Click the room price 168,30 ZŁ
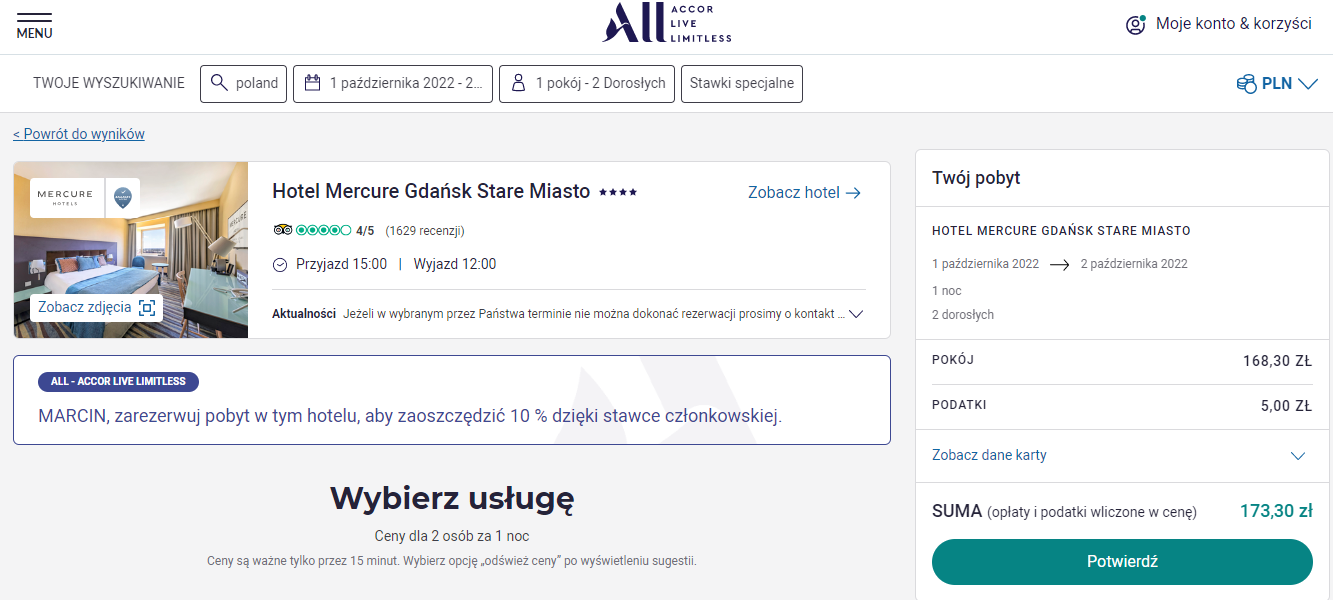This screenshot has width=1333, height=600. [1277, 361]
